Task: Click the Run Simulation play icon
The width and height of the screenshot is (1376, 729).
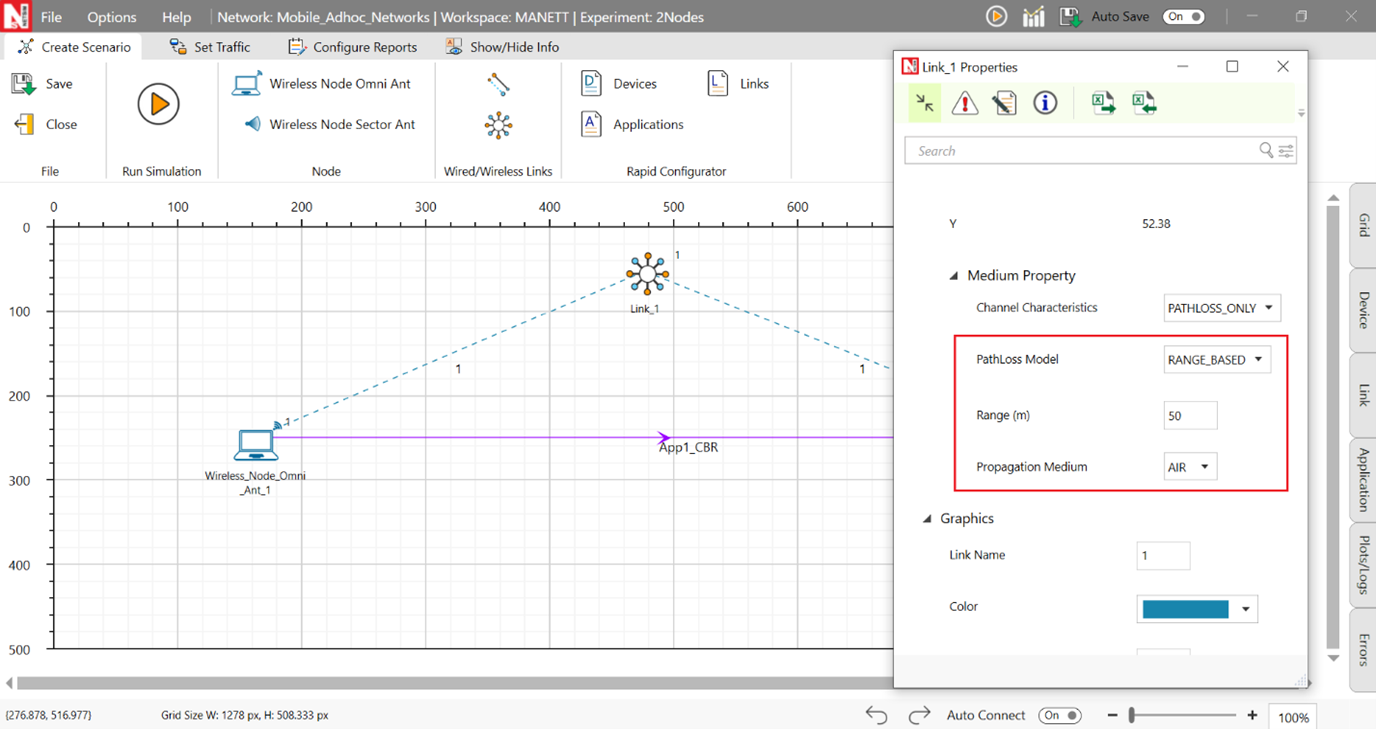Action: (158, 104)
